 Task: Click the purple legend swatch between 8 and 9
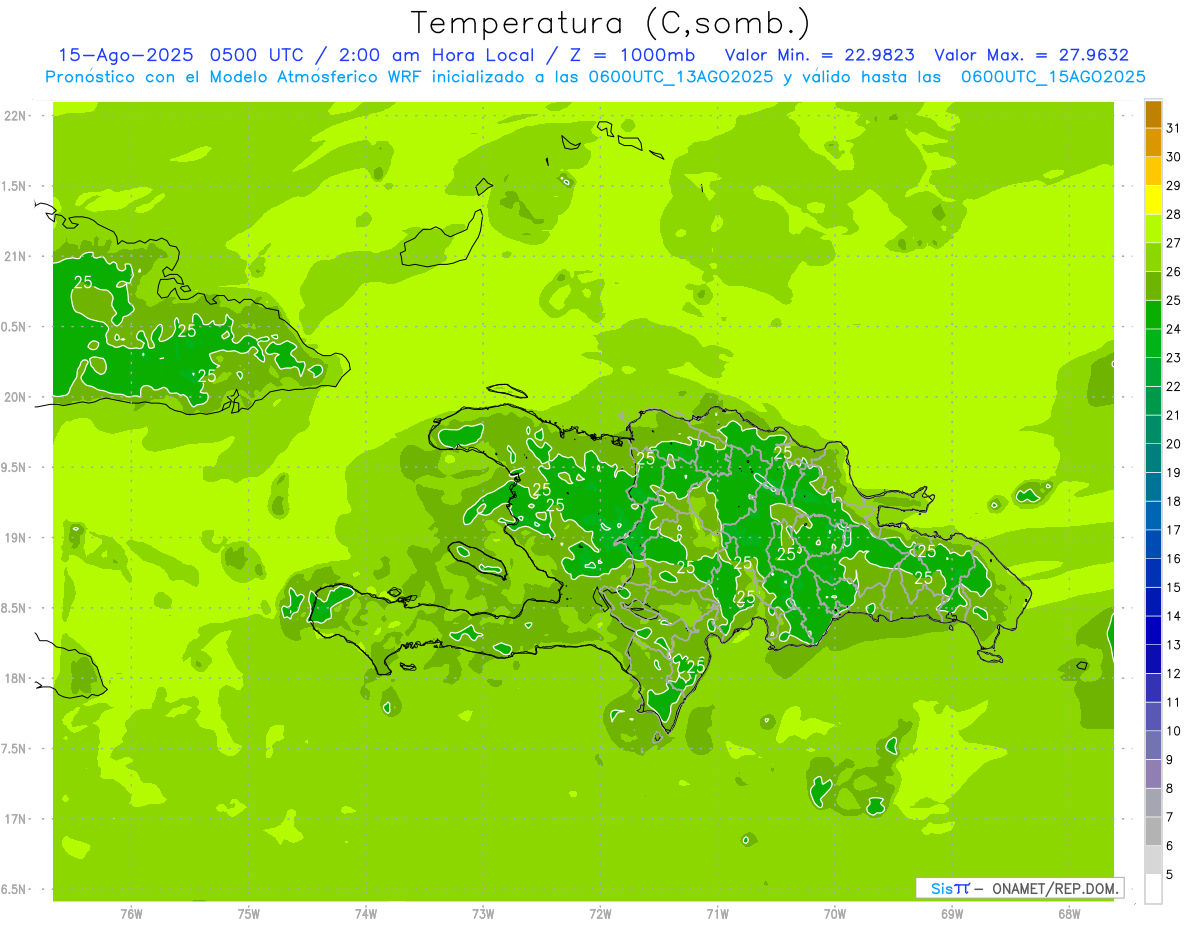1153,774
